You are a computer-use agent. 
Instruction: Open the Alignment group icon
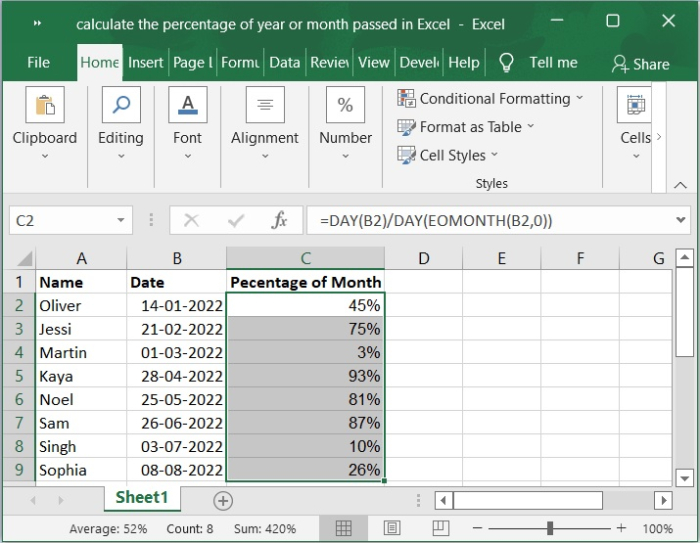tap(265, 105)
